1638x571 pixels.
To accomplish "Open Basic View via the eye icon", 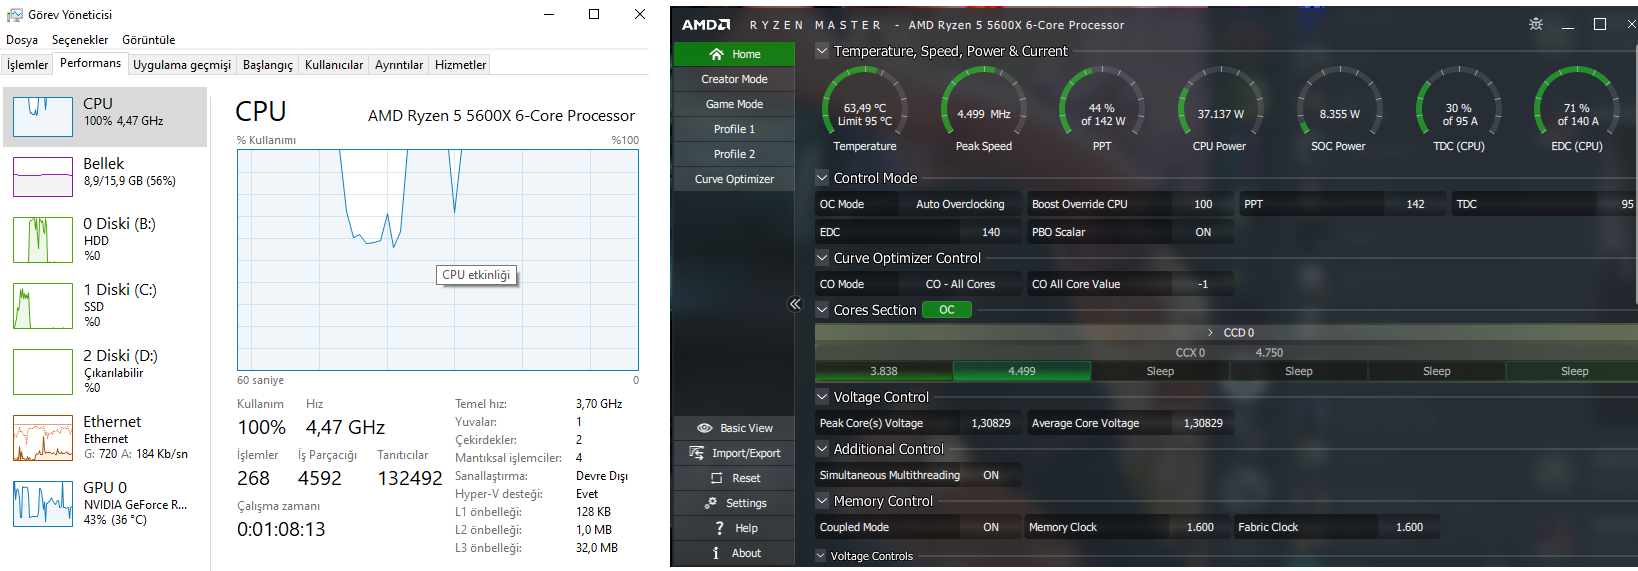I will pos(705,428).
